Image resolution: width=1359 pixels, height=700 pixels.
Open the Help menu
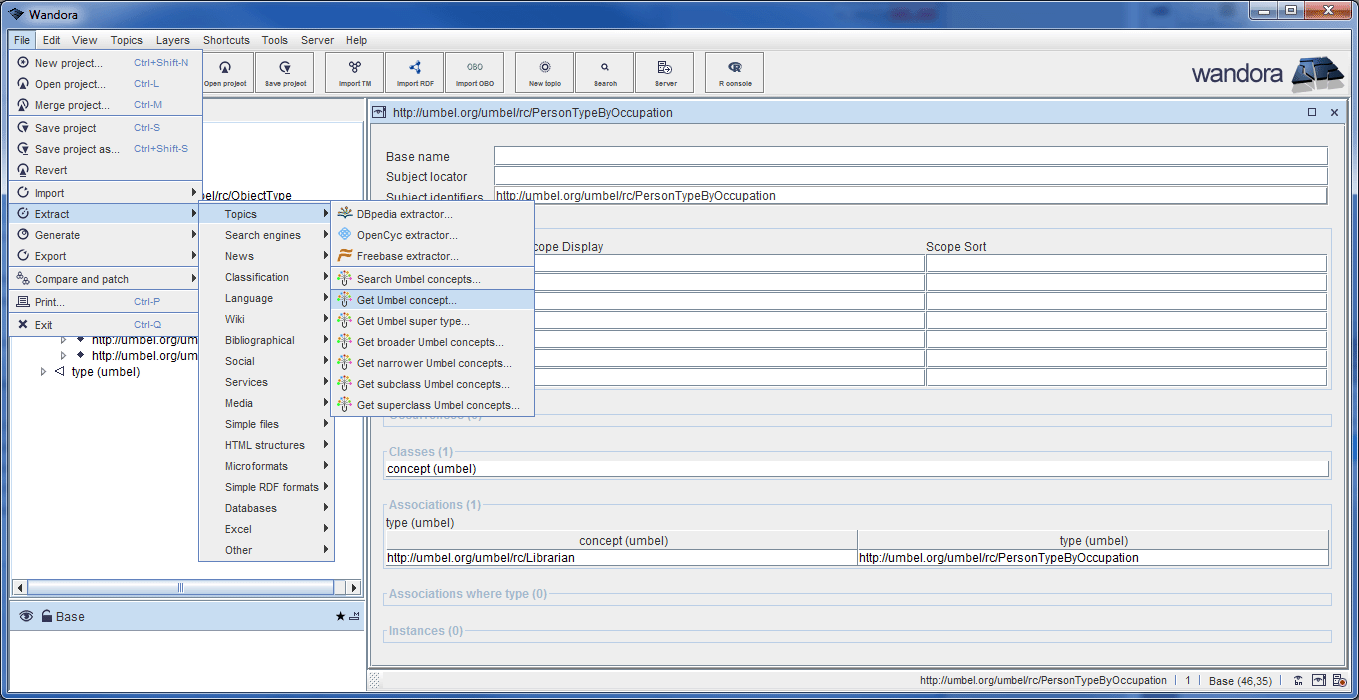point(357,40)
